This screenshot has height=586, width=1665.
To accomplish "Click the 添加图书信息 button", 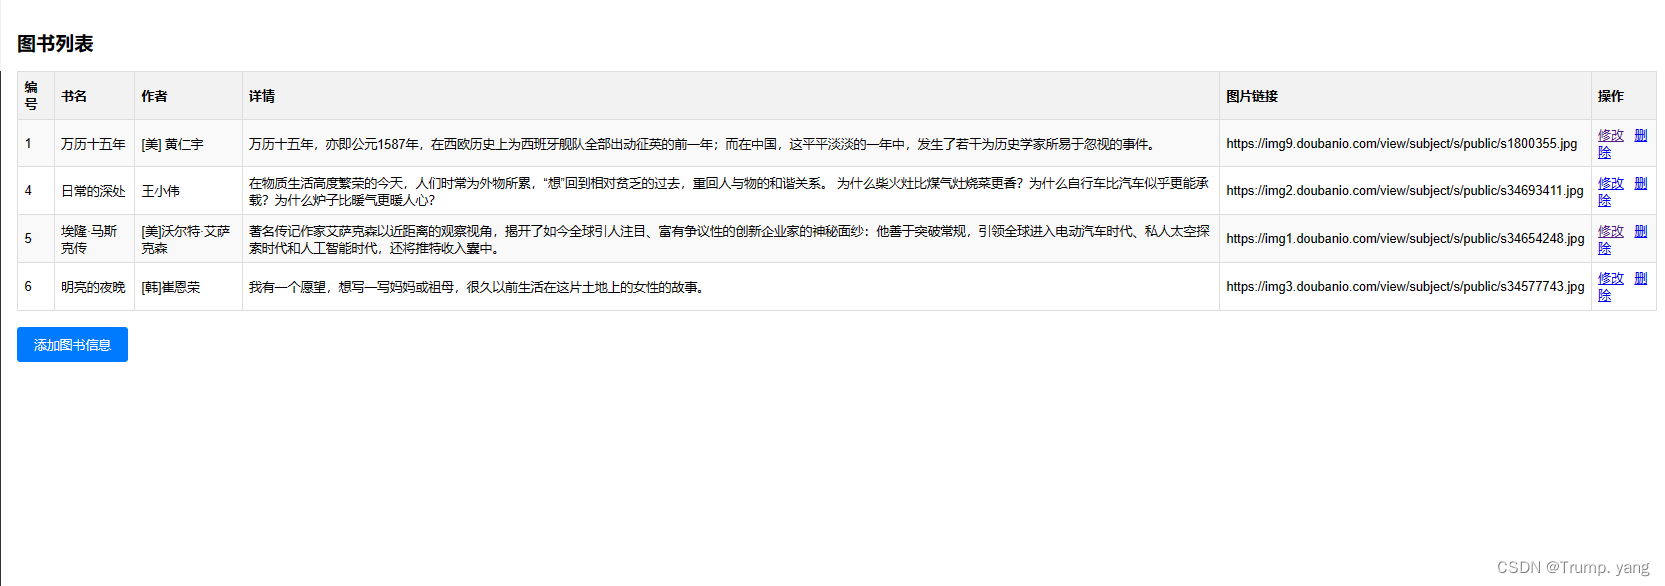I will (x=72, y=345).
